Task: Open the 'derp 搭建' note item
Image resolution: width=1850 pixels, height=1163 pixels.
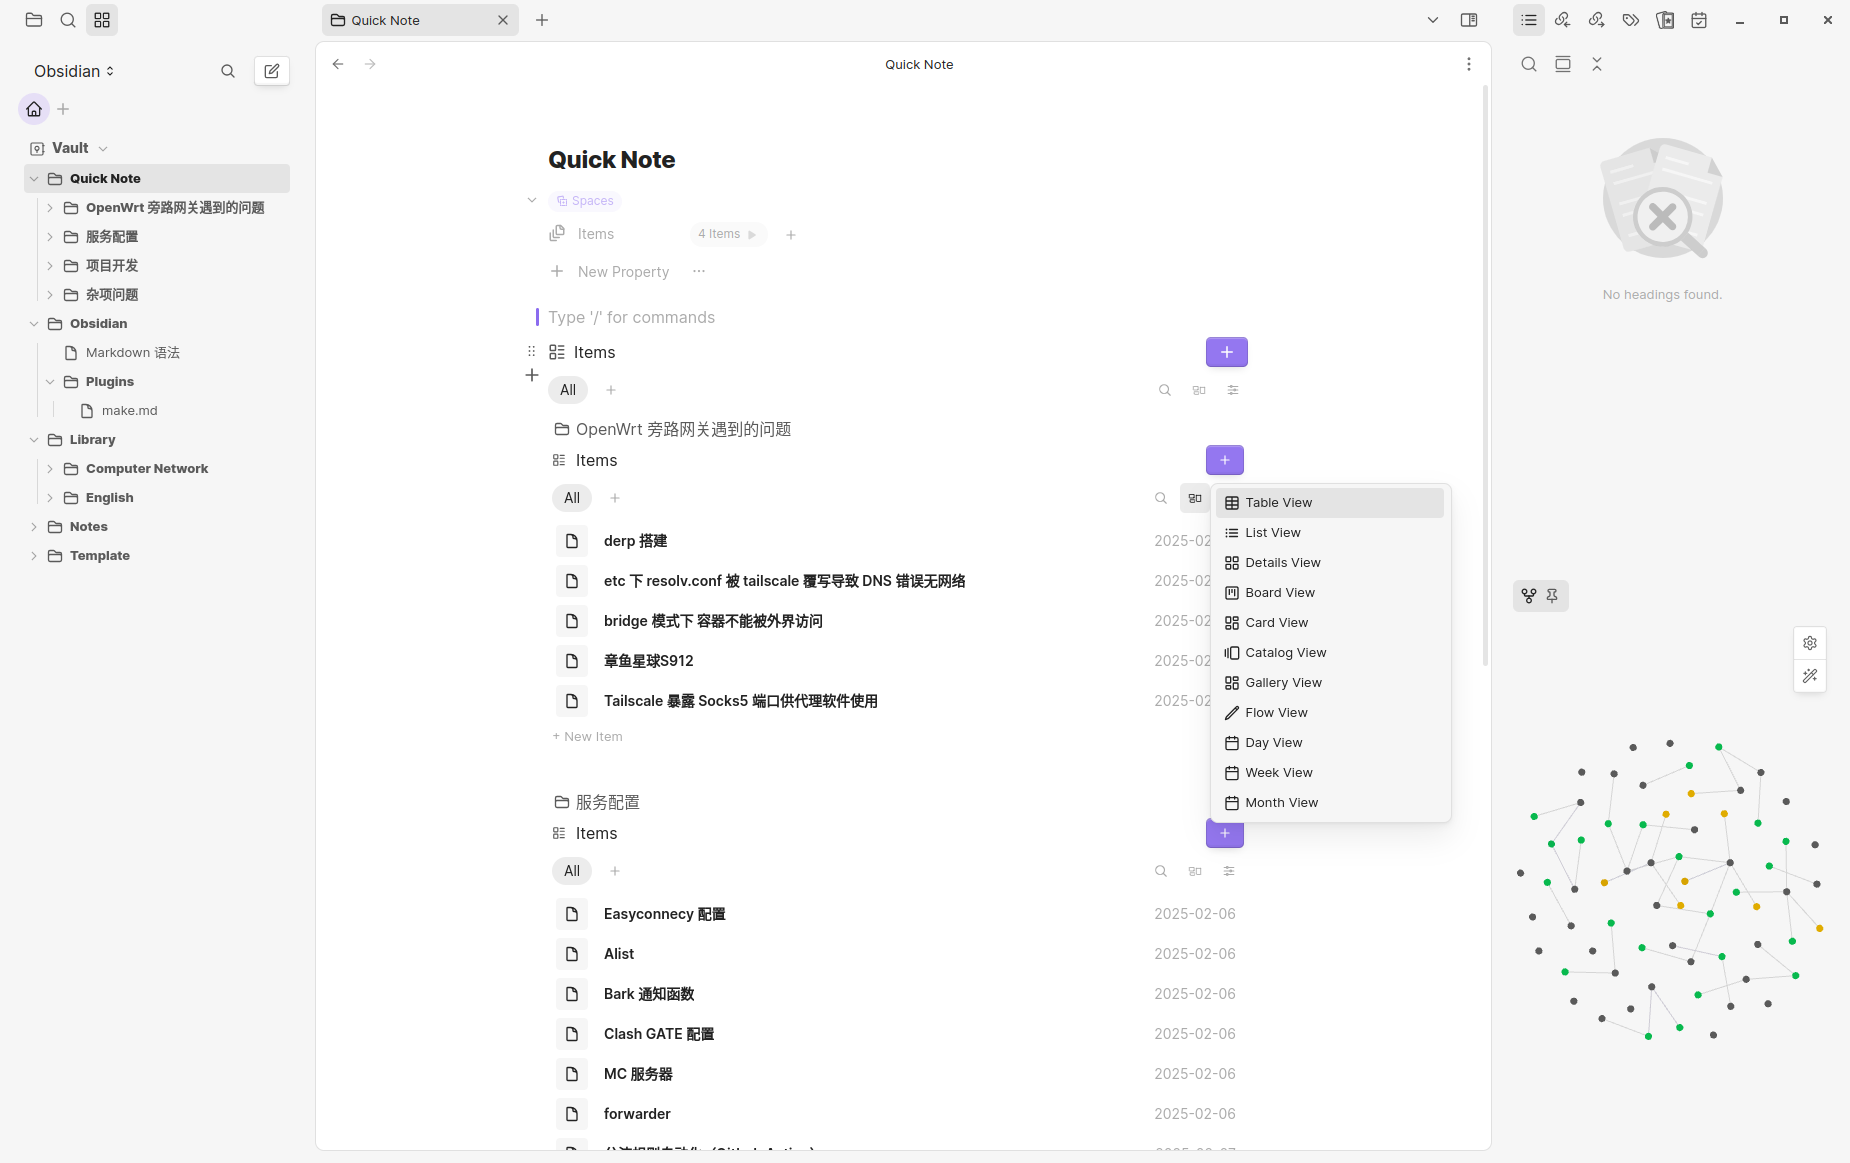Action: coord(635,541)
